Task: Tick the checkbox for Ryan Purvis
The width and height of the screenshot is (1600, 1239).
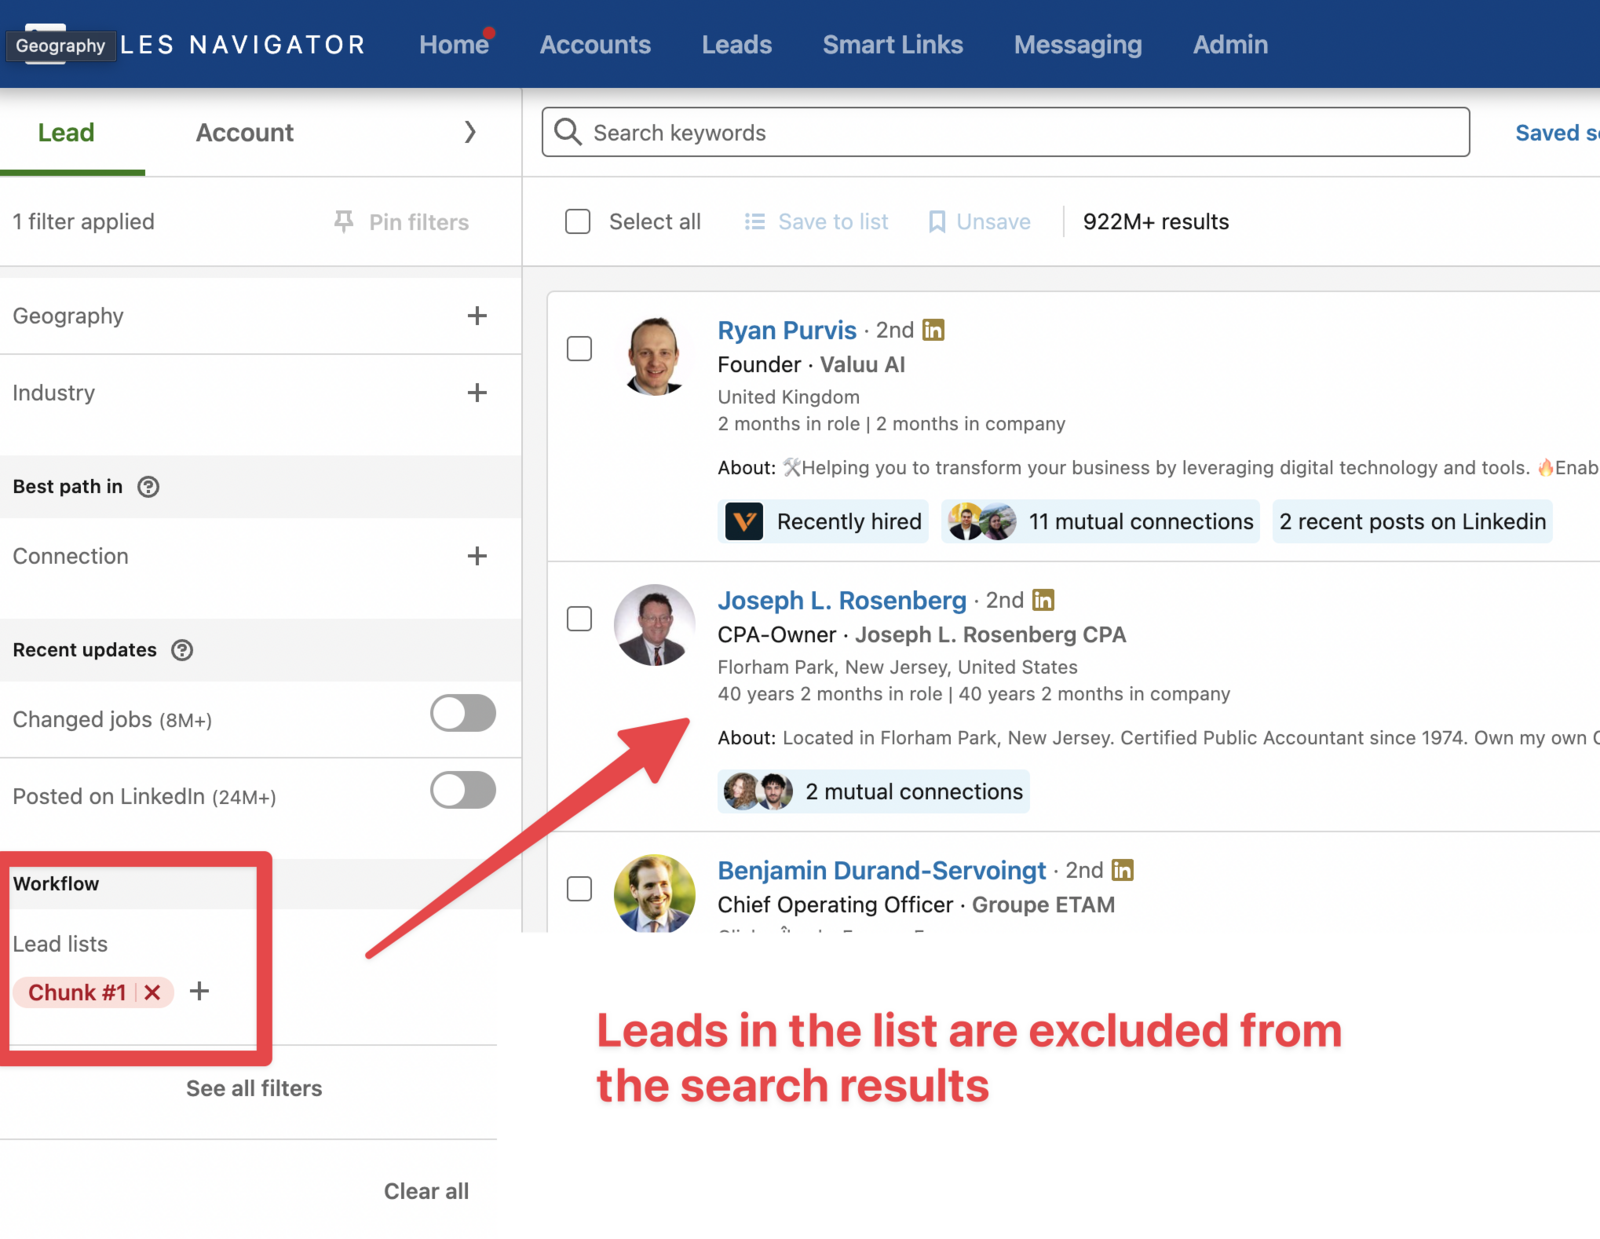Action: pyautogui.click(x=579, y=348)
